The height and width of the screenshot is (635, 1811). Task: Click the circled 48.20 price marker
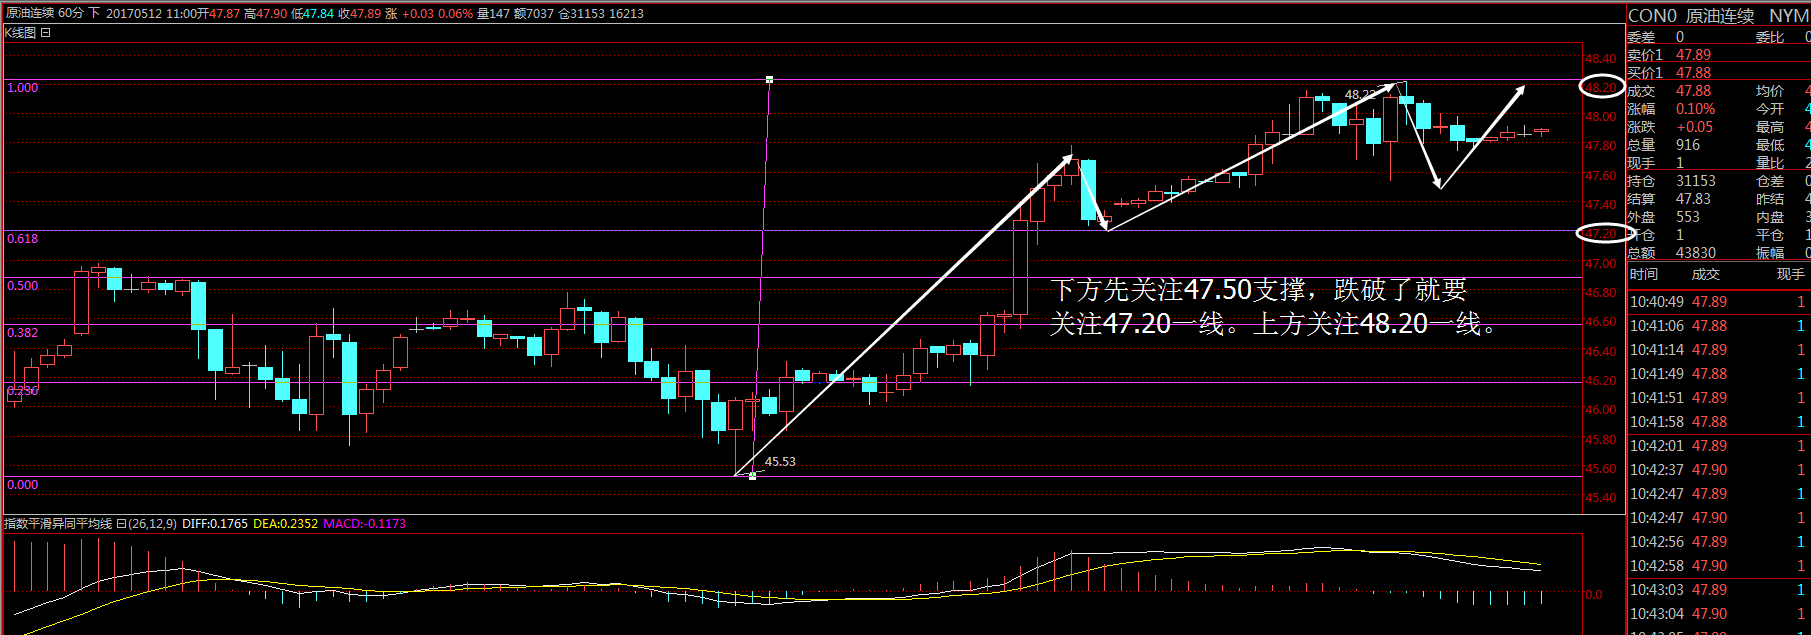[1601, 87]
